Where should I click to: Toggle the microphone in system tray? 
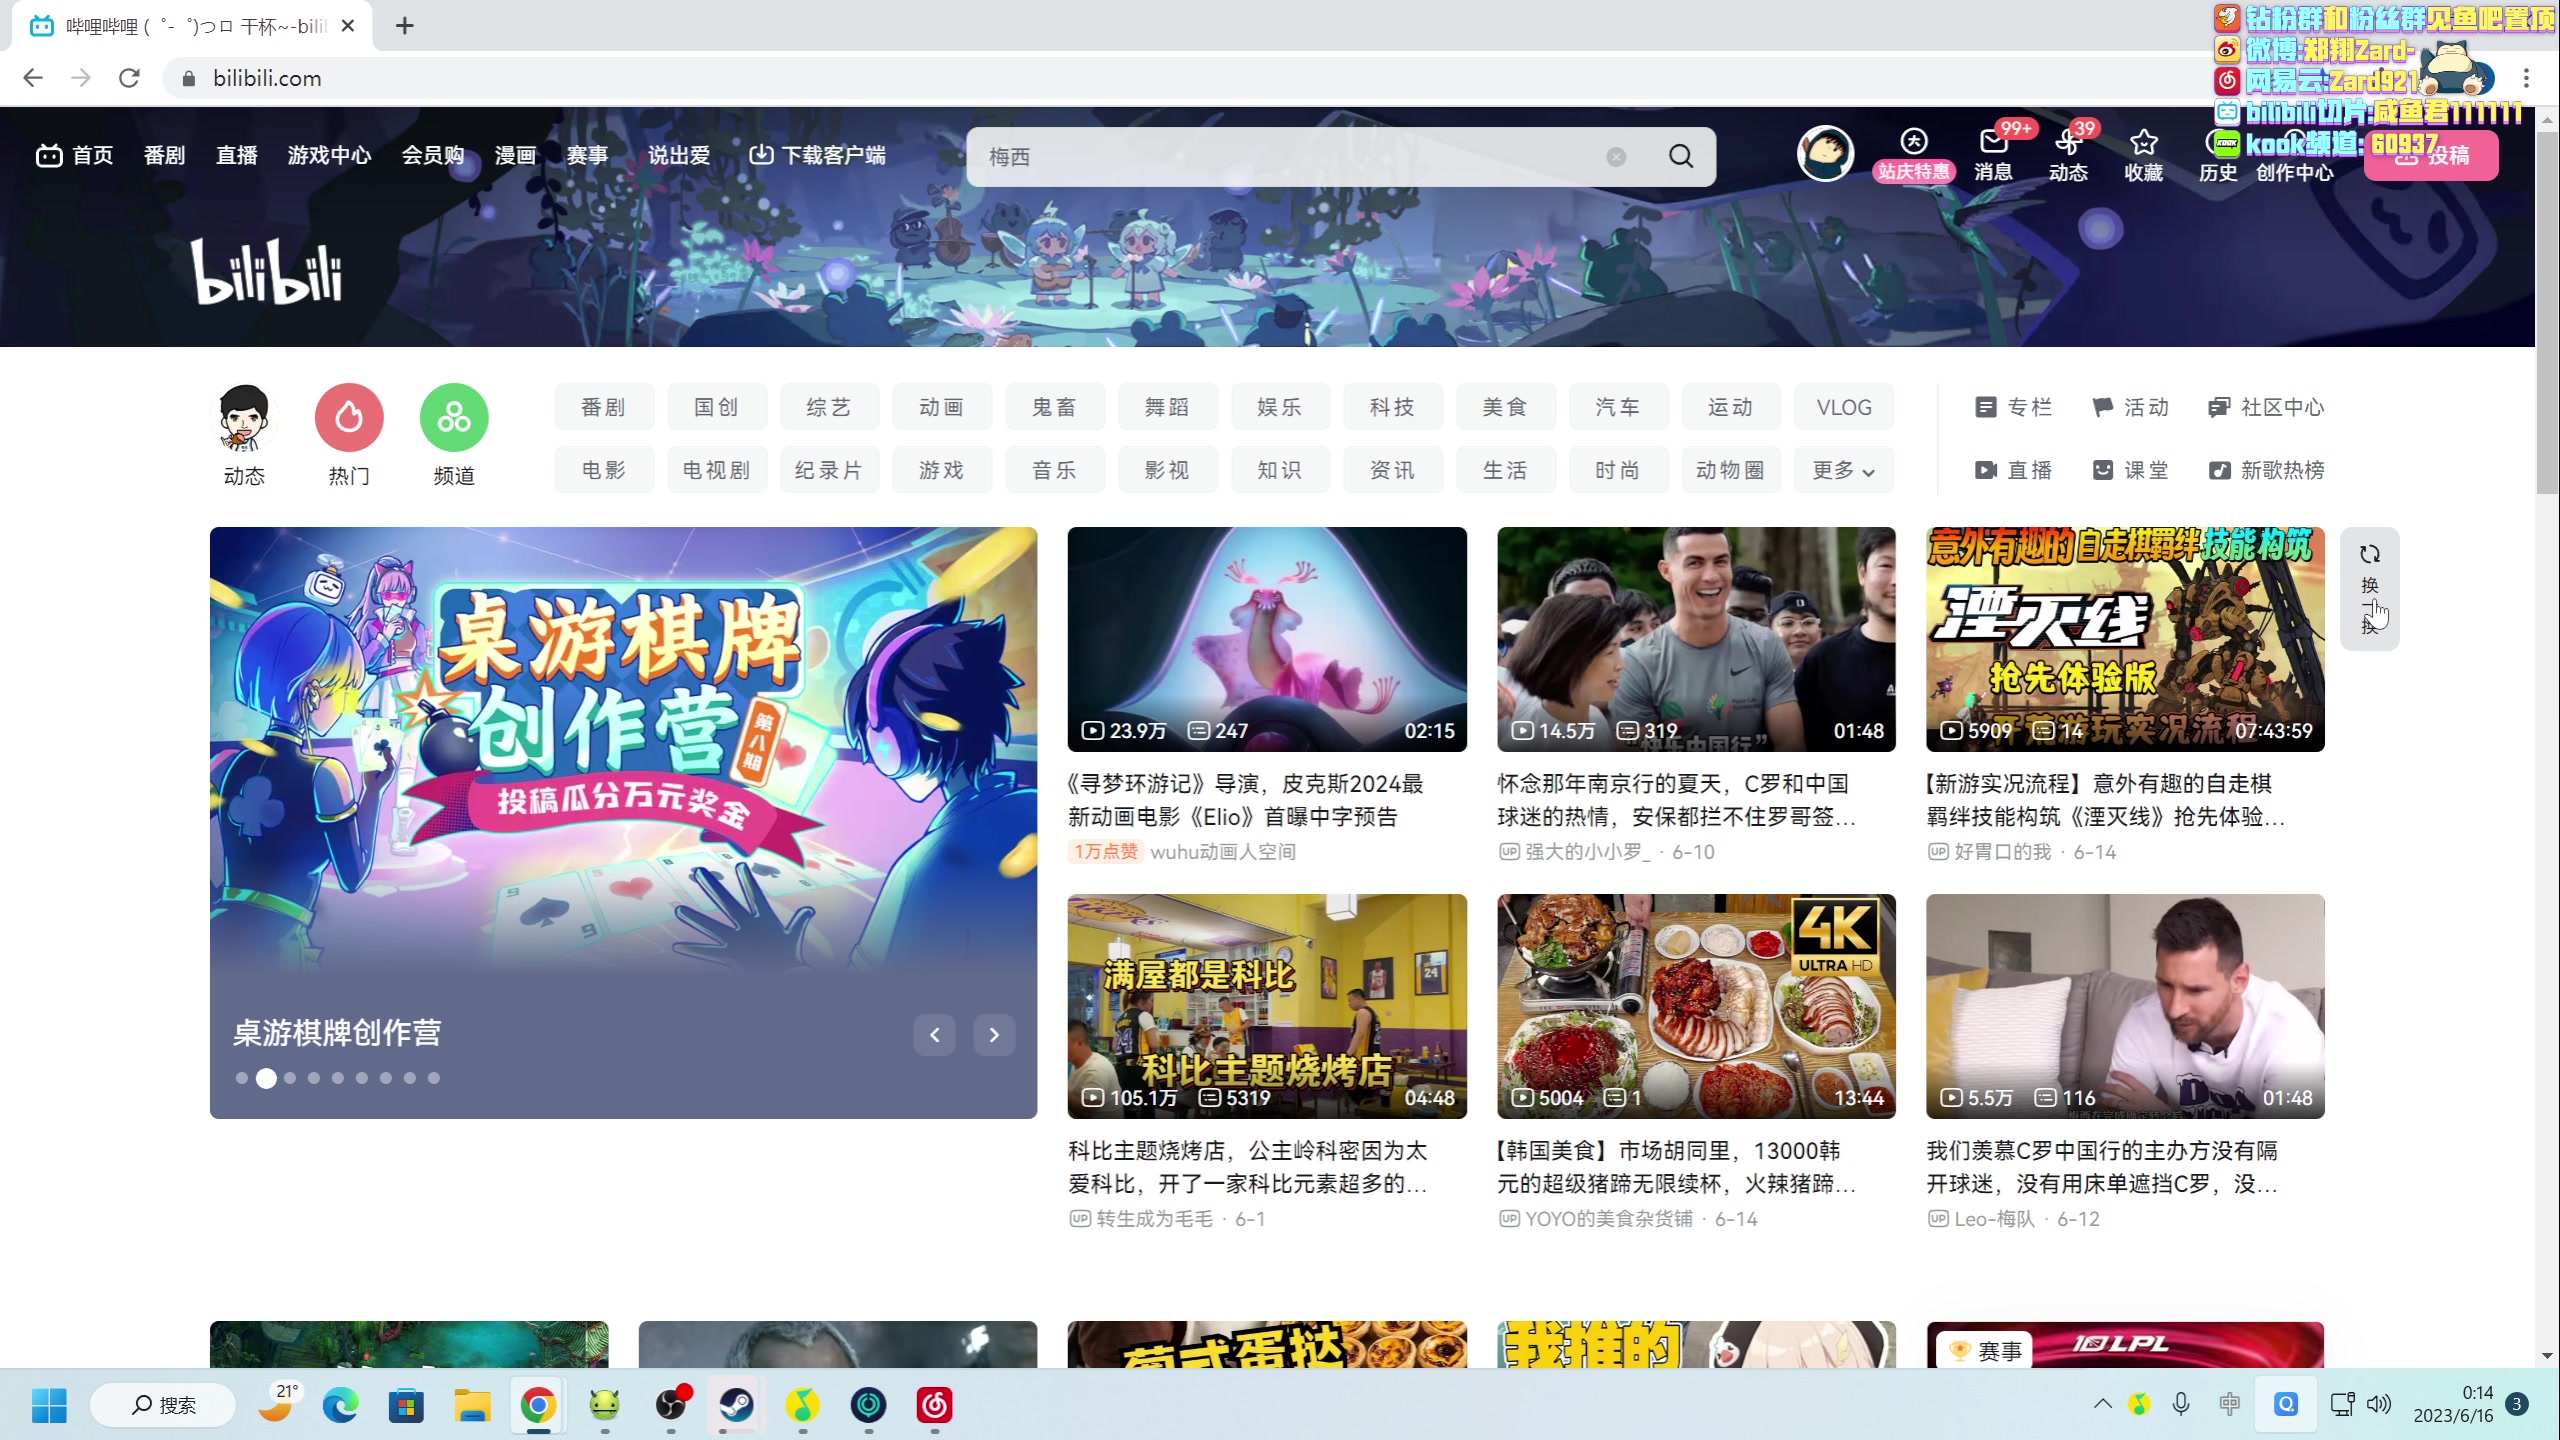pyautogui.click(x=2181, y=1404)
